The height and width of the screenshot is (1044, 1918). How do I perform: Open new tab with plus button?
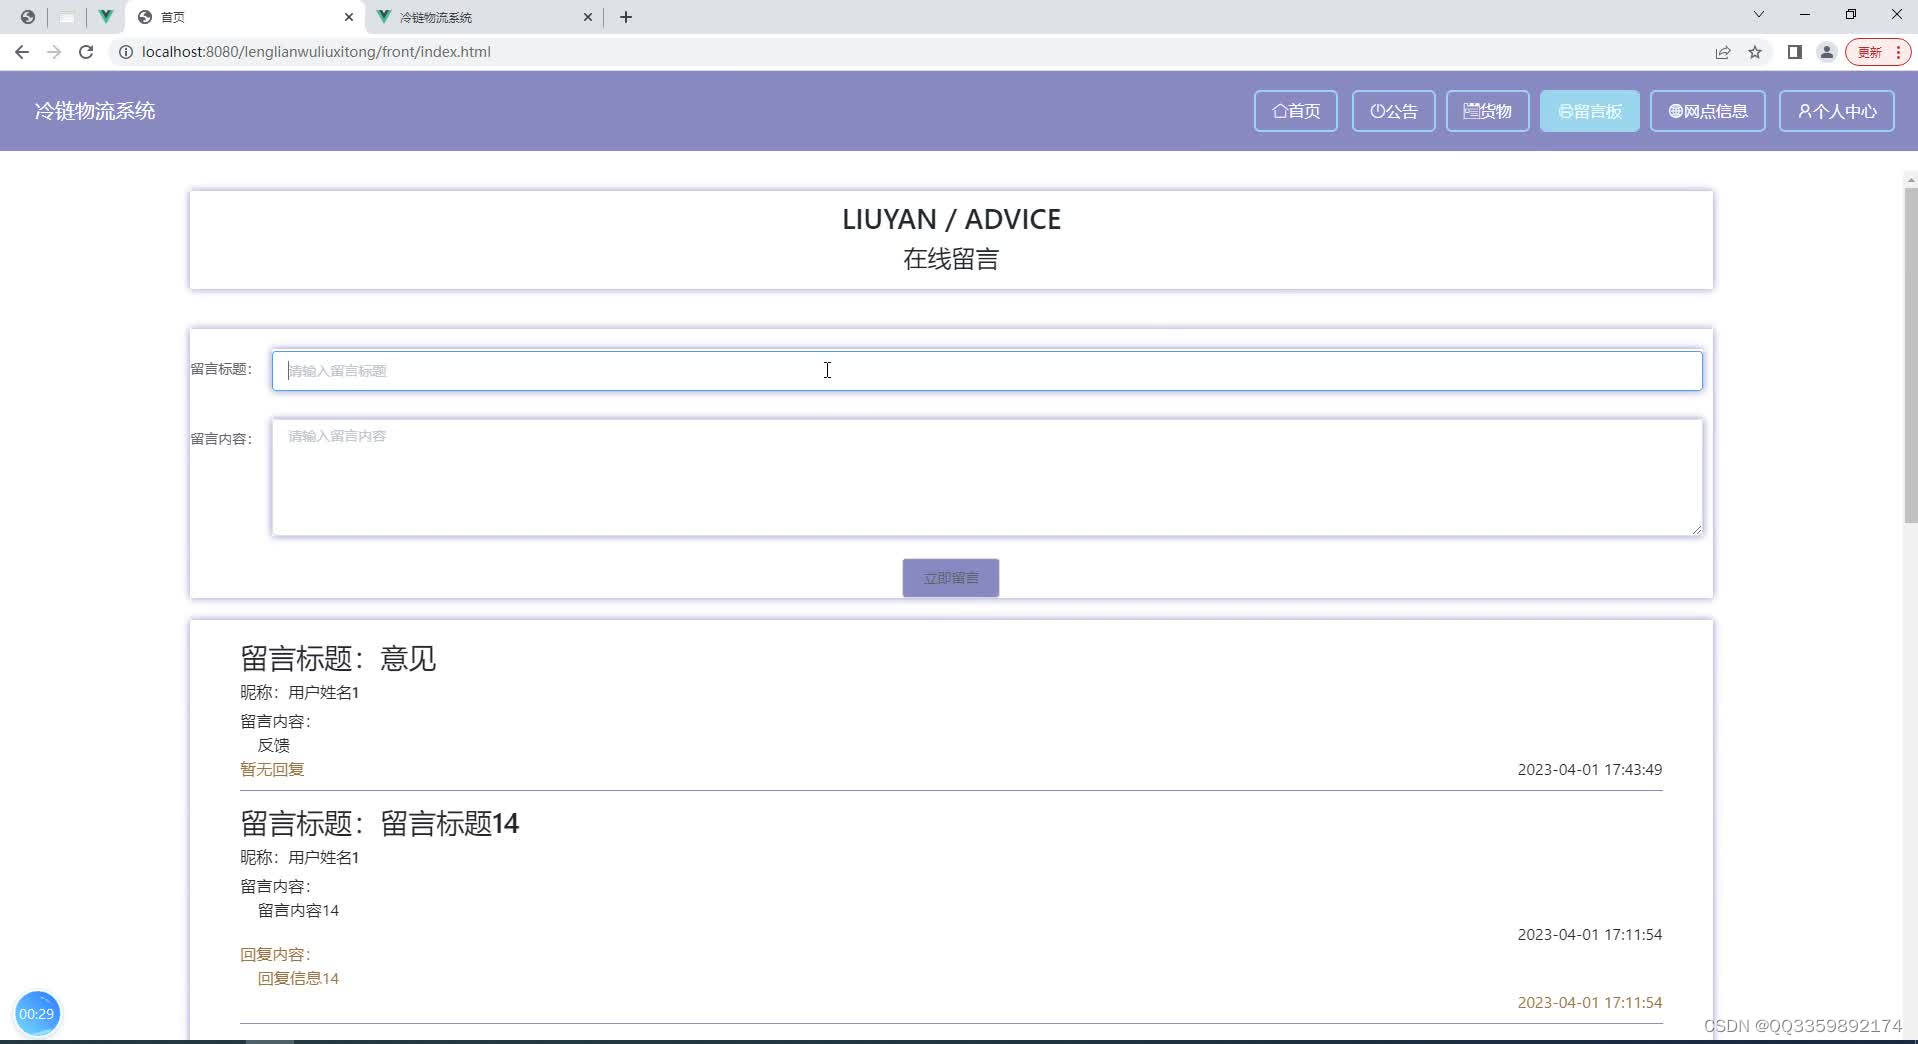tap(626, 17)
